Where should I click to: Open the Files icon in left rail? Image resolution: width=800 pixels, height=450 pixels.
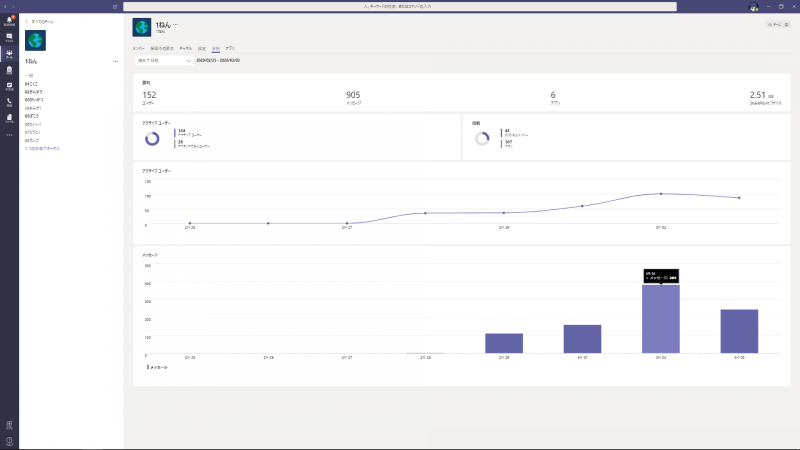click(x=9, y=118)
